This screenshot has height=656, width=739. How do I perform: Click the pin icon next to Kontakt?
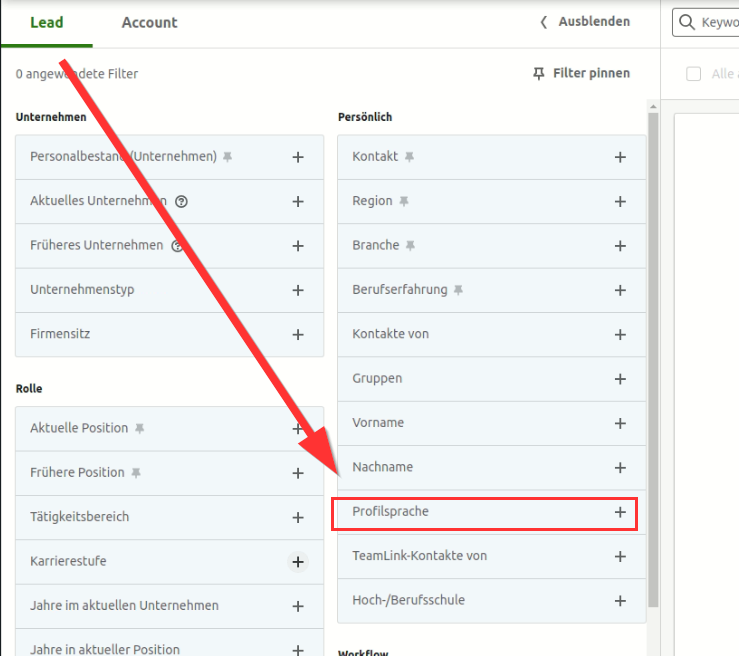click(409, 157)
